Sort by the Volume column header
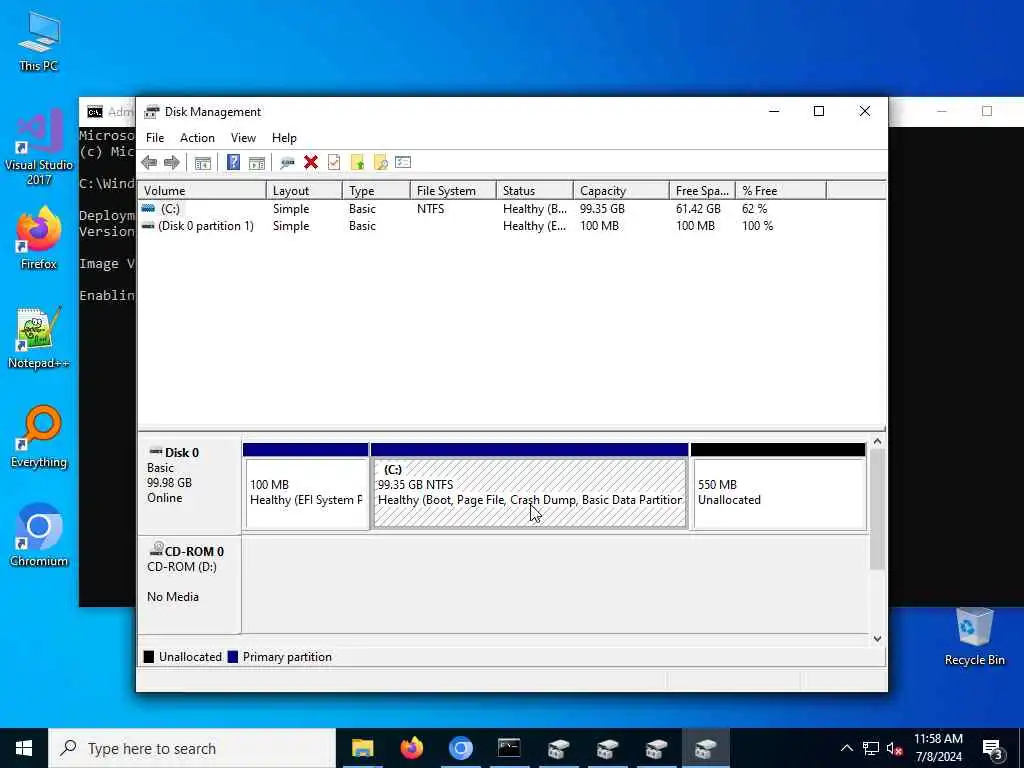Viewport: 1024px width, 768px height. (202, 191)
